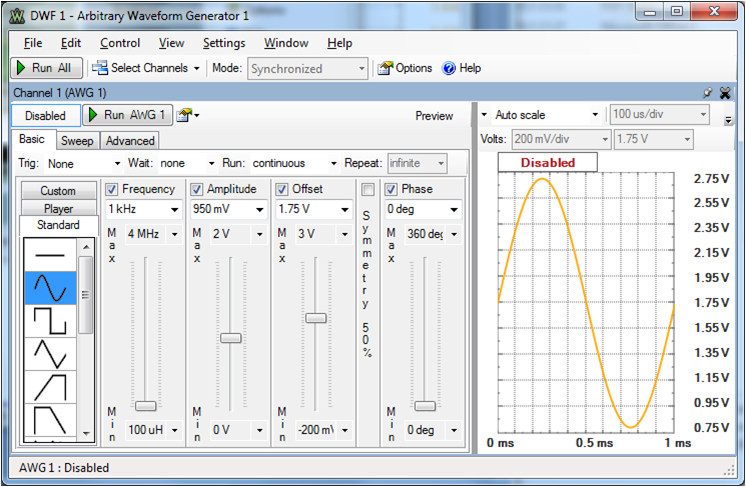Open the Settings menu
The image size is (746, 487).
point(223,43)
